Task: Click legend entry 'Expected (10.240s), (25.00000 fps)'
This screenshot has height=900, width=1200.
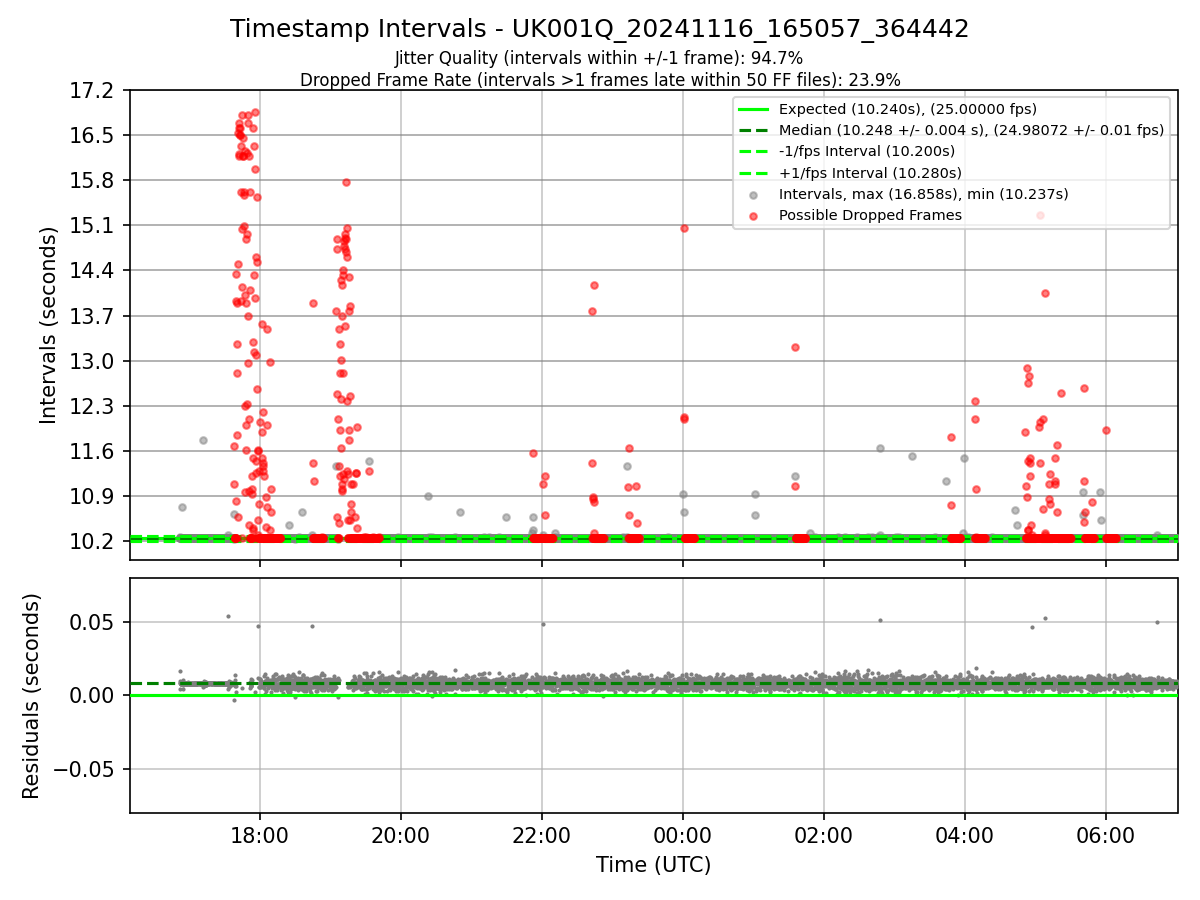Action: (x=907, y=109)
